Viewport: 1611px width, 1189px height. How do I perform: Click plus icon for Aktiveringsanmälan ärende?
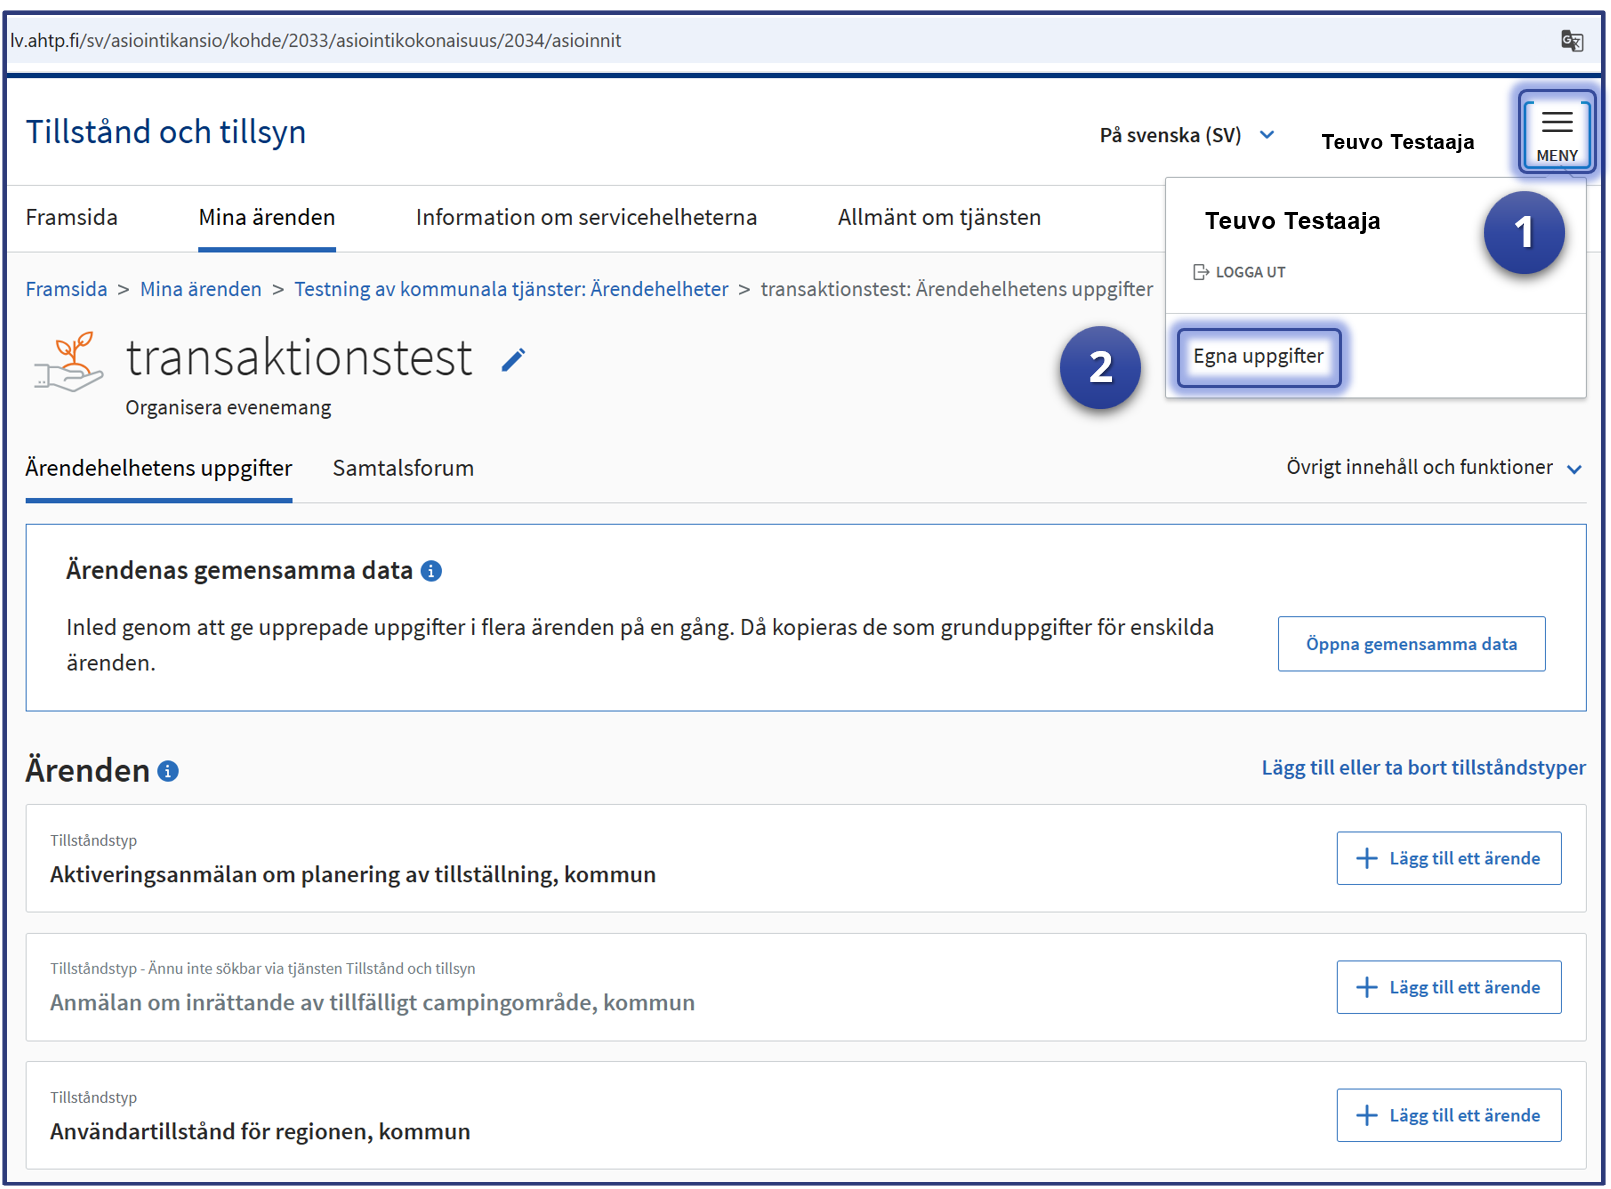click(1366, 858)
